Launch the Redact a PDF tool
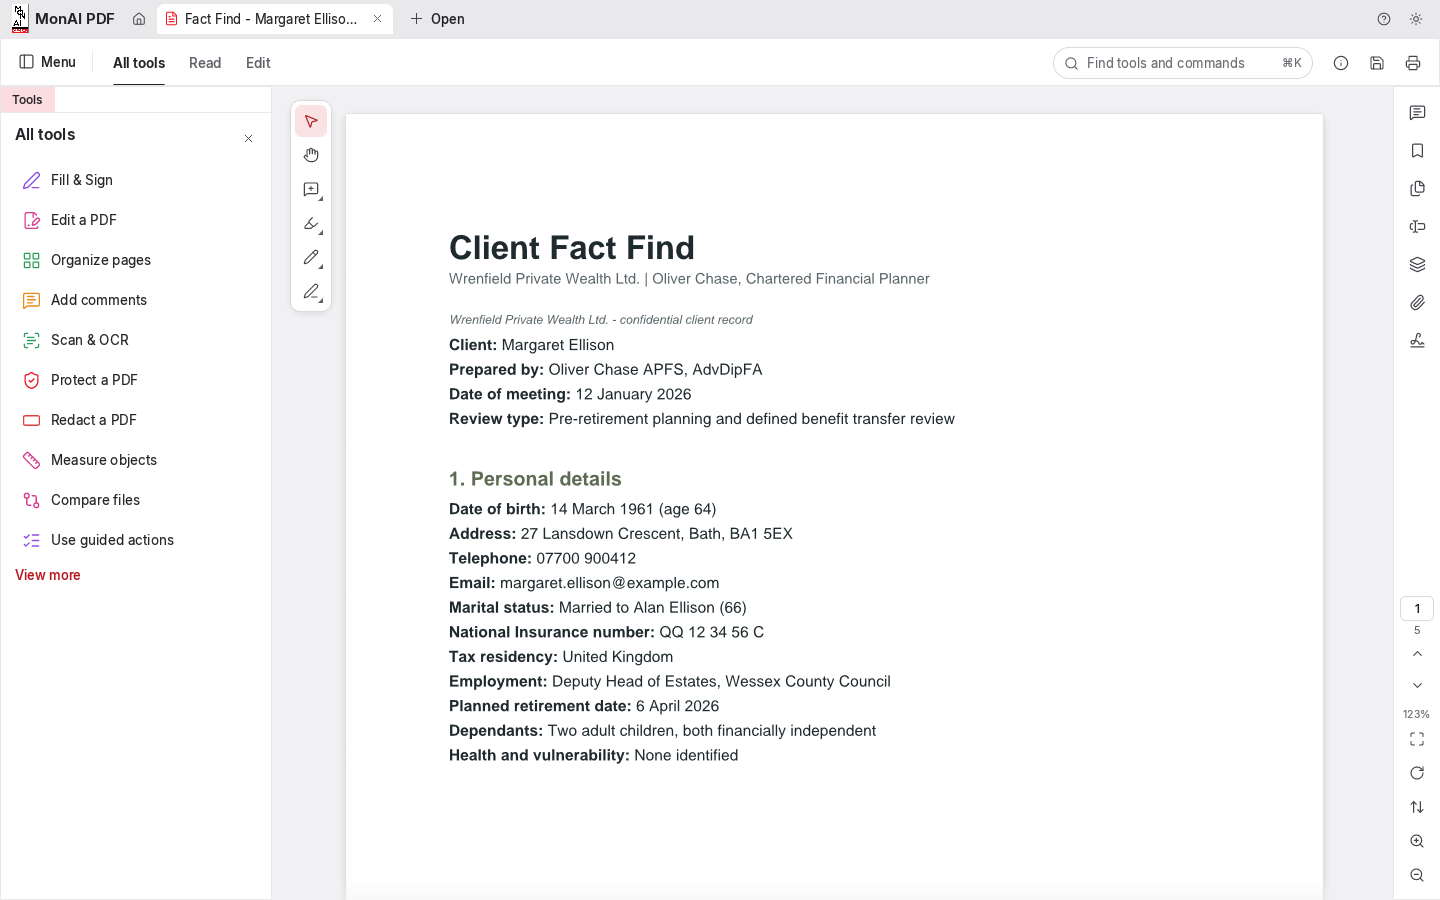Viewport: 1440px width, 900px height. [136, 420]
